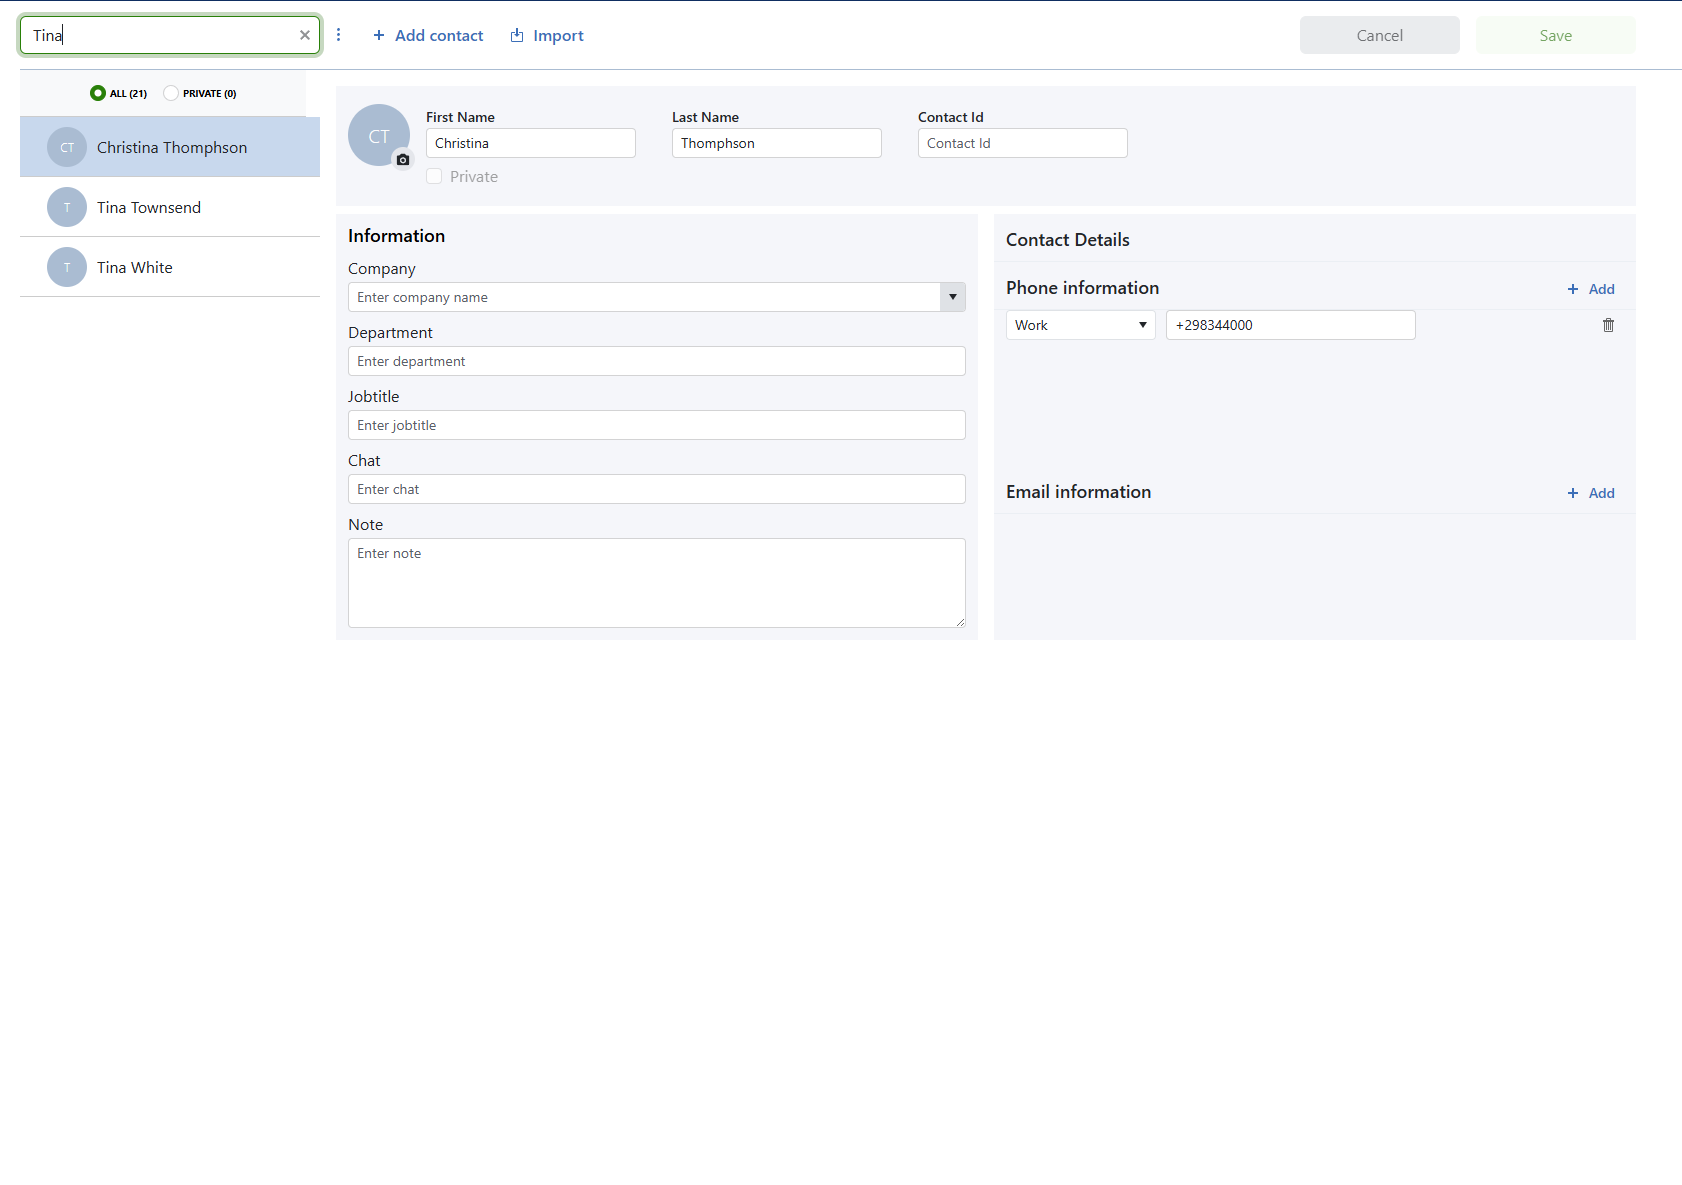Check the Private checkbox
This screenshot has height=1185, width=1682.
[434, 176]
